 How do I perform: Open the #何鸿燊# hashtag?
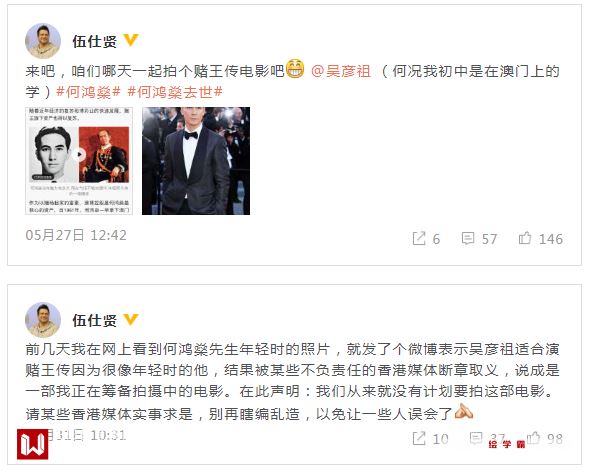coord(88,92)
